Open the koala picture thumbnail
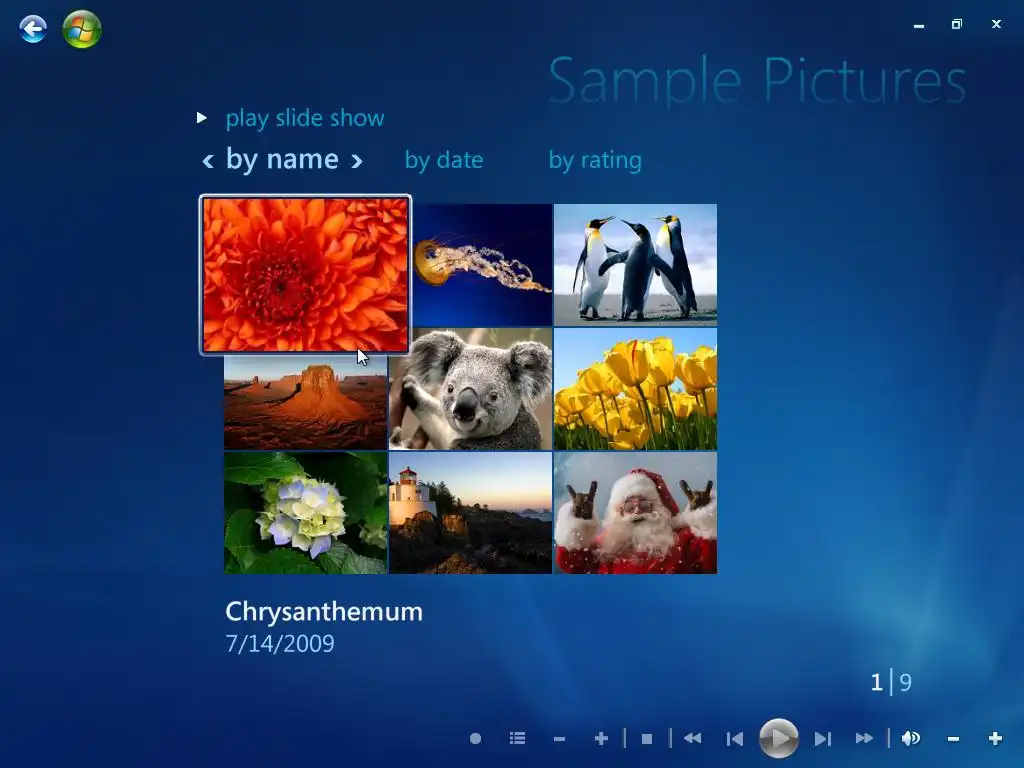 [470, 389]
